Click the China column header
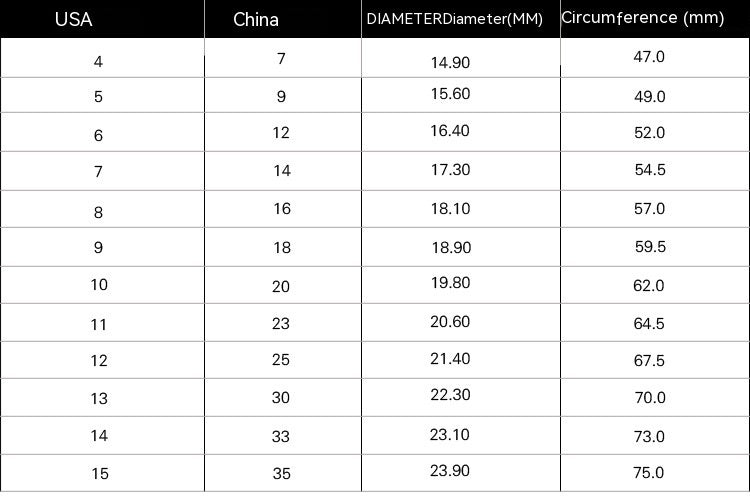Screen dimensions: 750x504 coord(256,19)
